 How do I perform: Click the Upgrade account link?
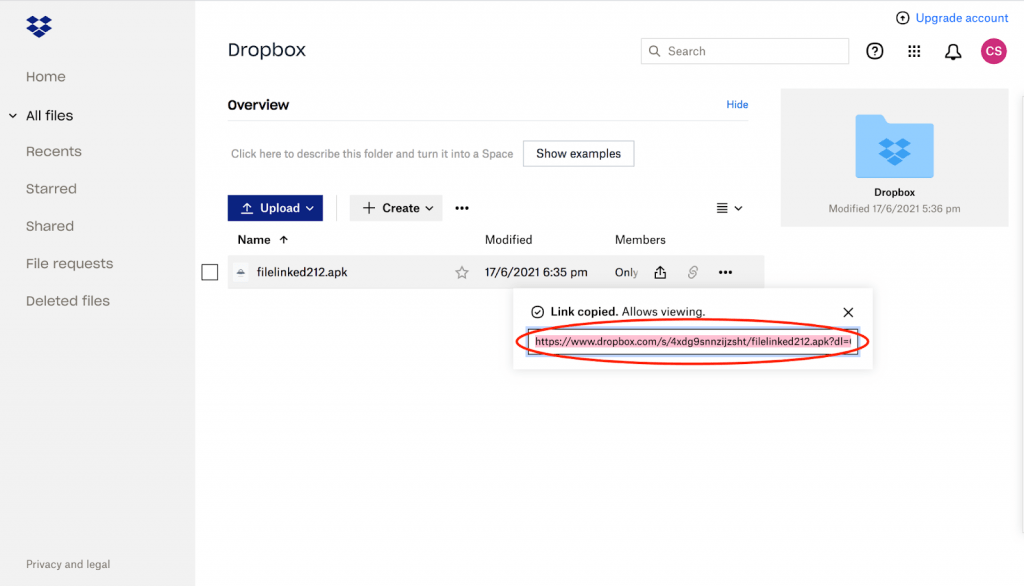point(961,18)
